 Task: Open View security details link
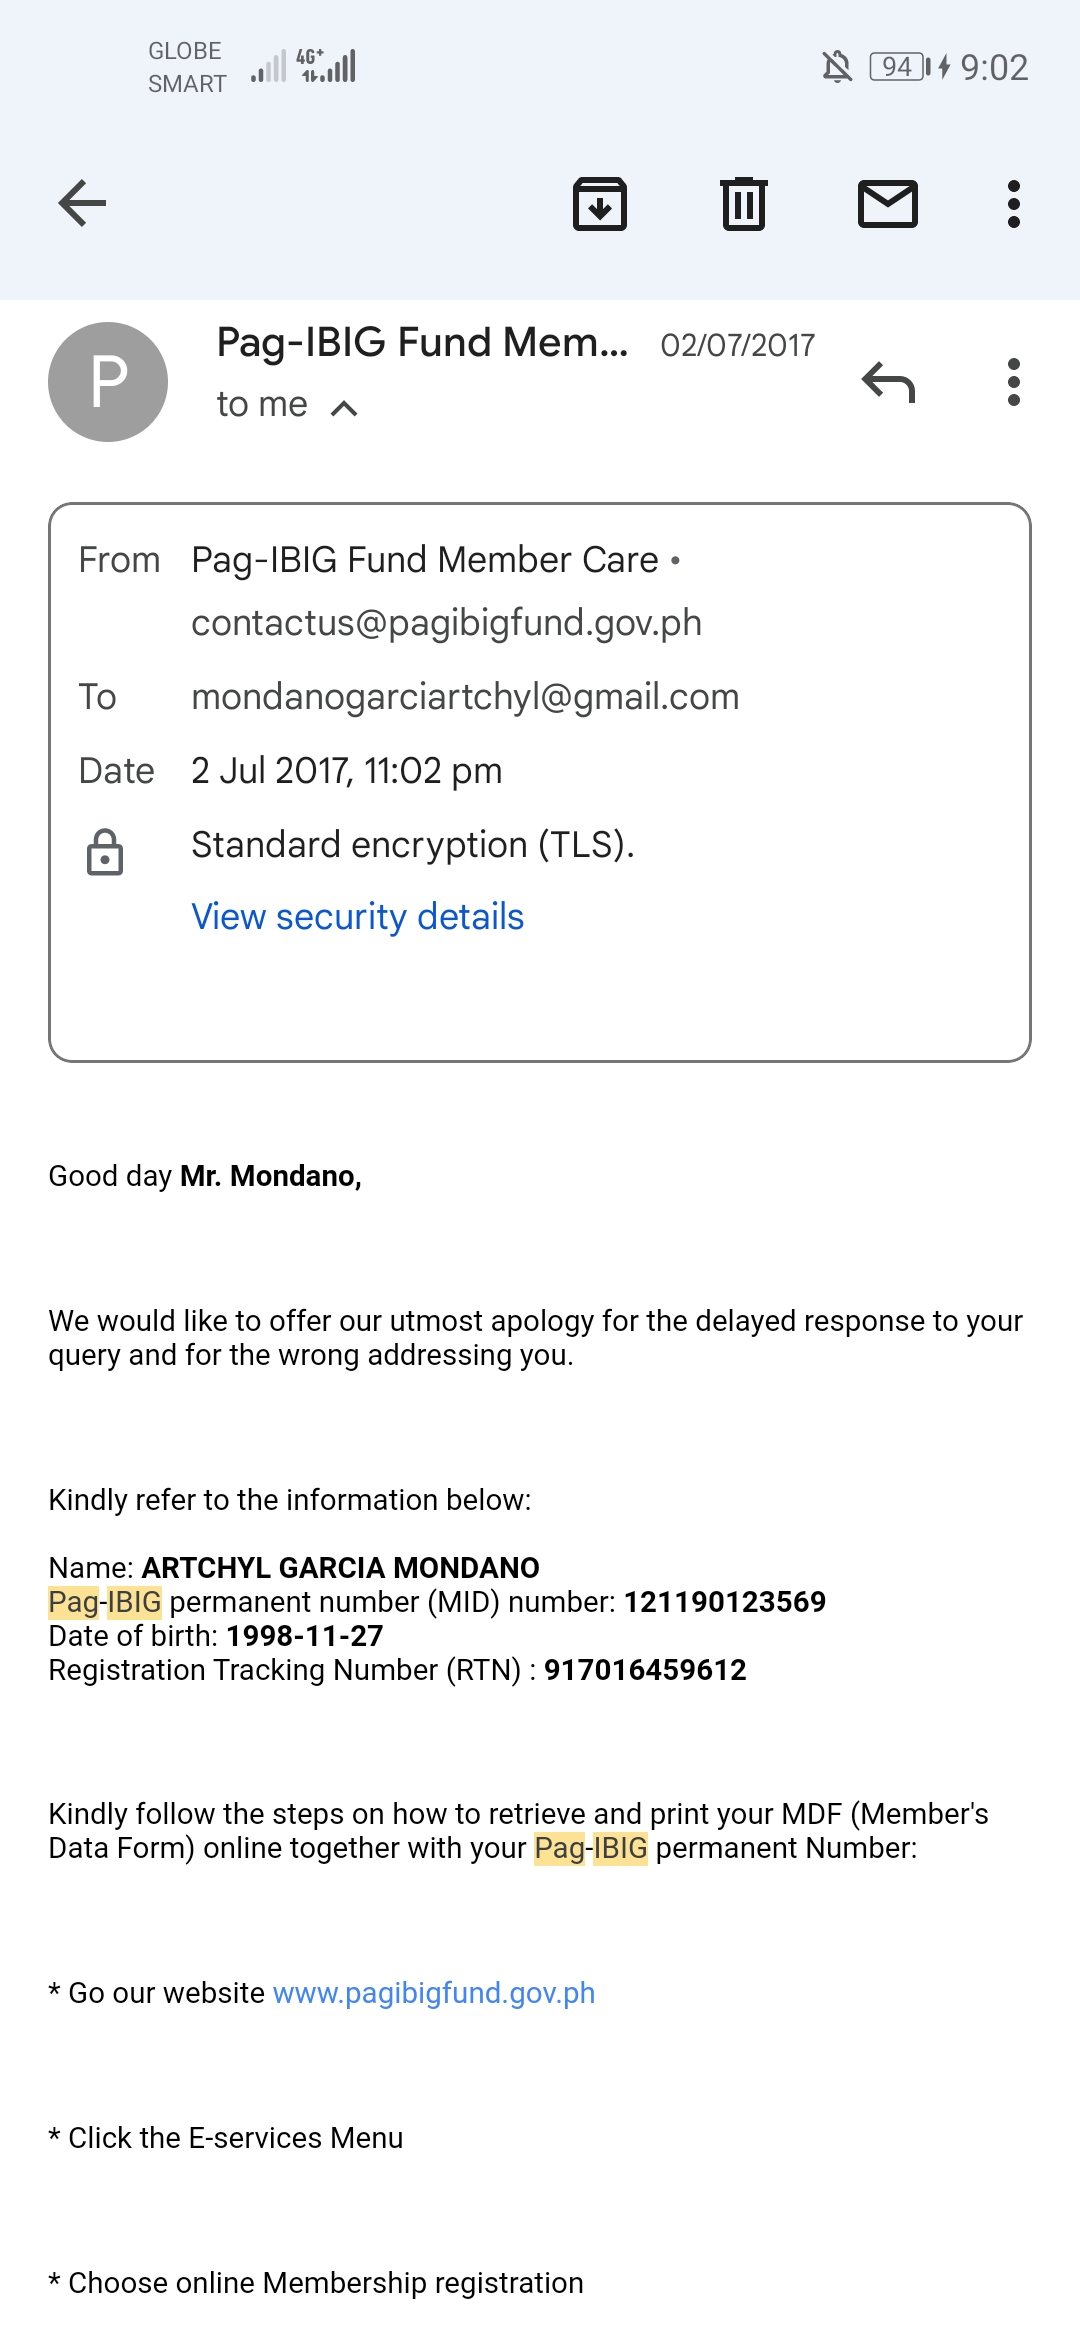coord(357,917)
